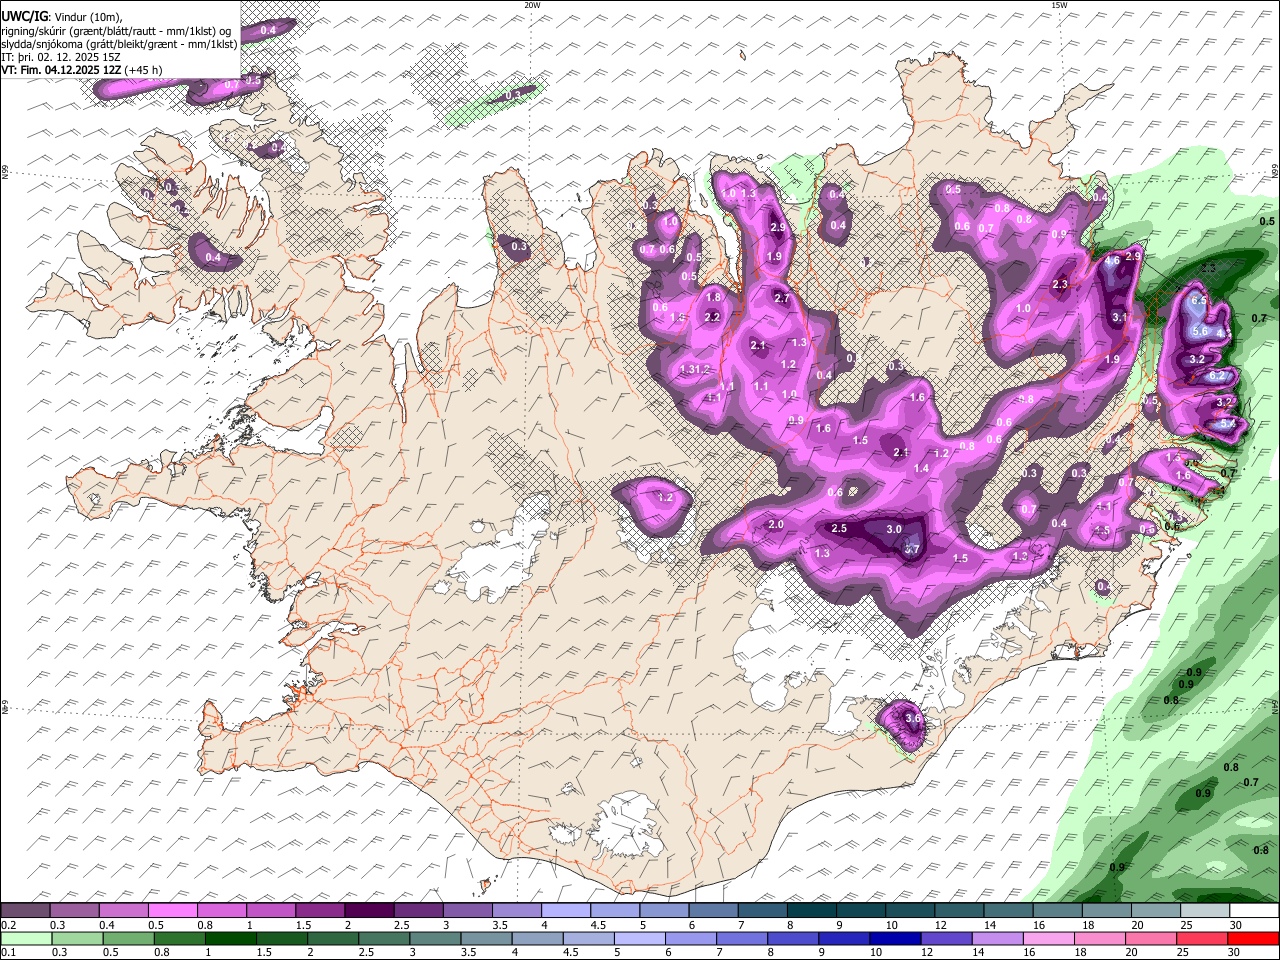Click the 0.2 label in snow legend
Image resolution: width=1280 pixels, height=960 pixels.
click(7, 925)
